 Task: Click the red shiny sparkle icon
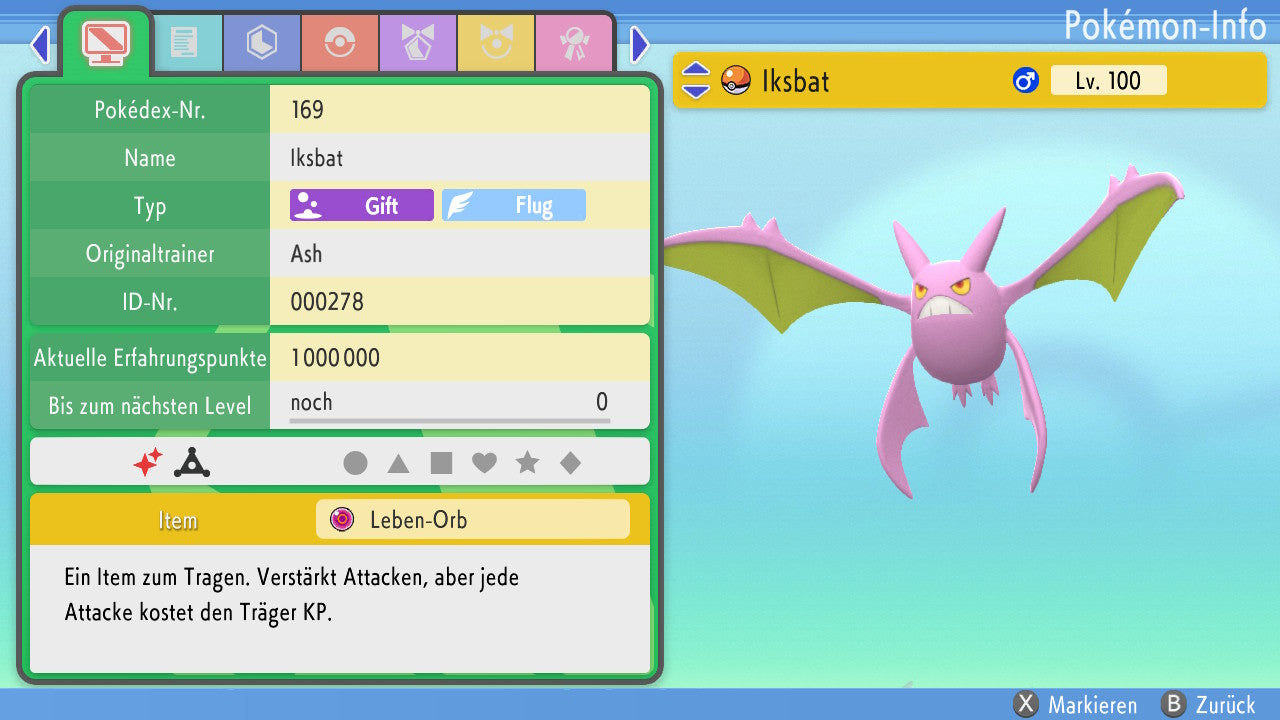[148, 462]
